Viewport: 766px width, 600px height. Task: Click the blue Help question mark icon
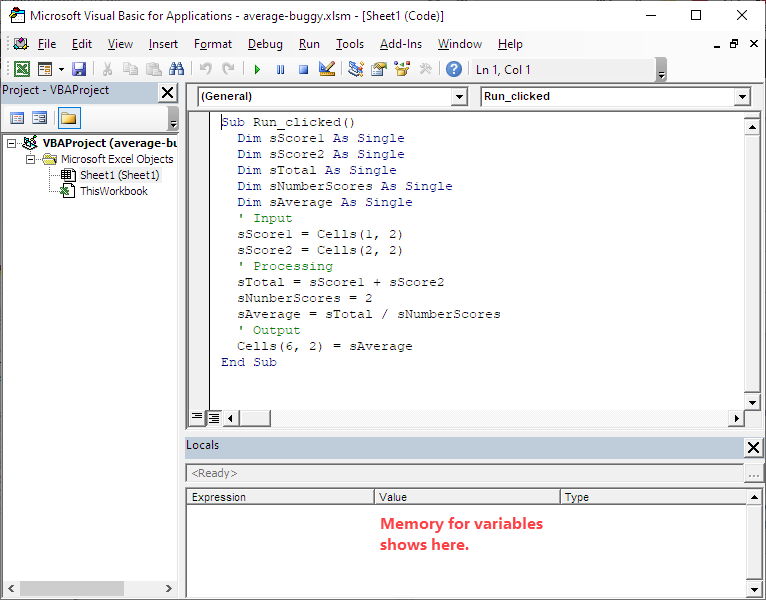454,69
